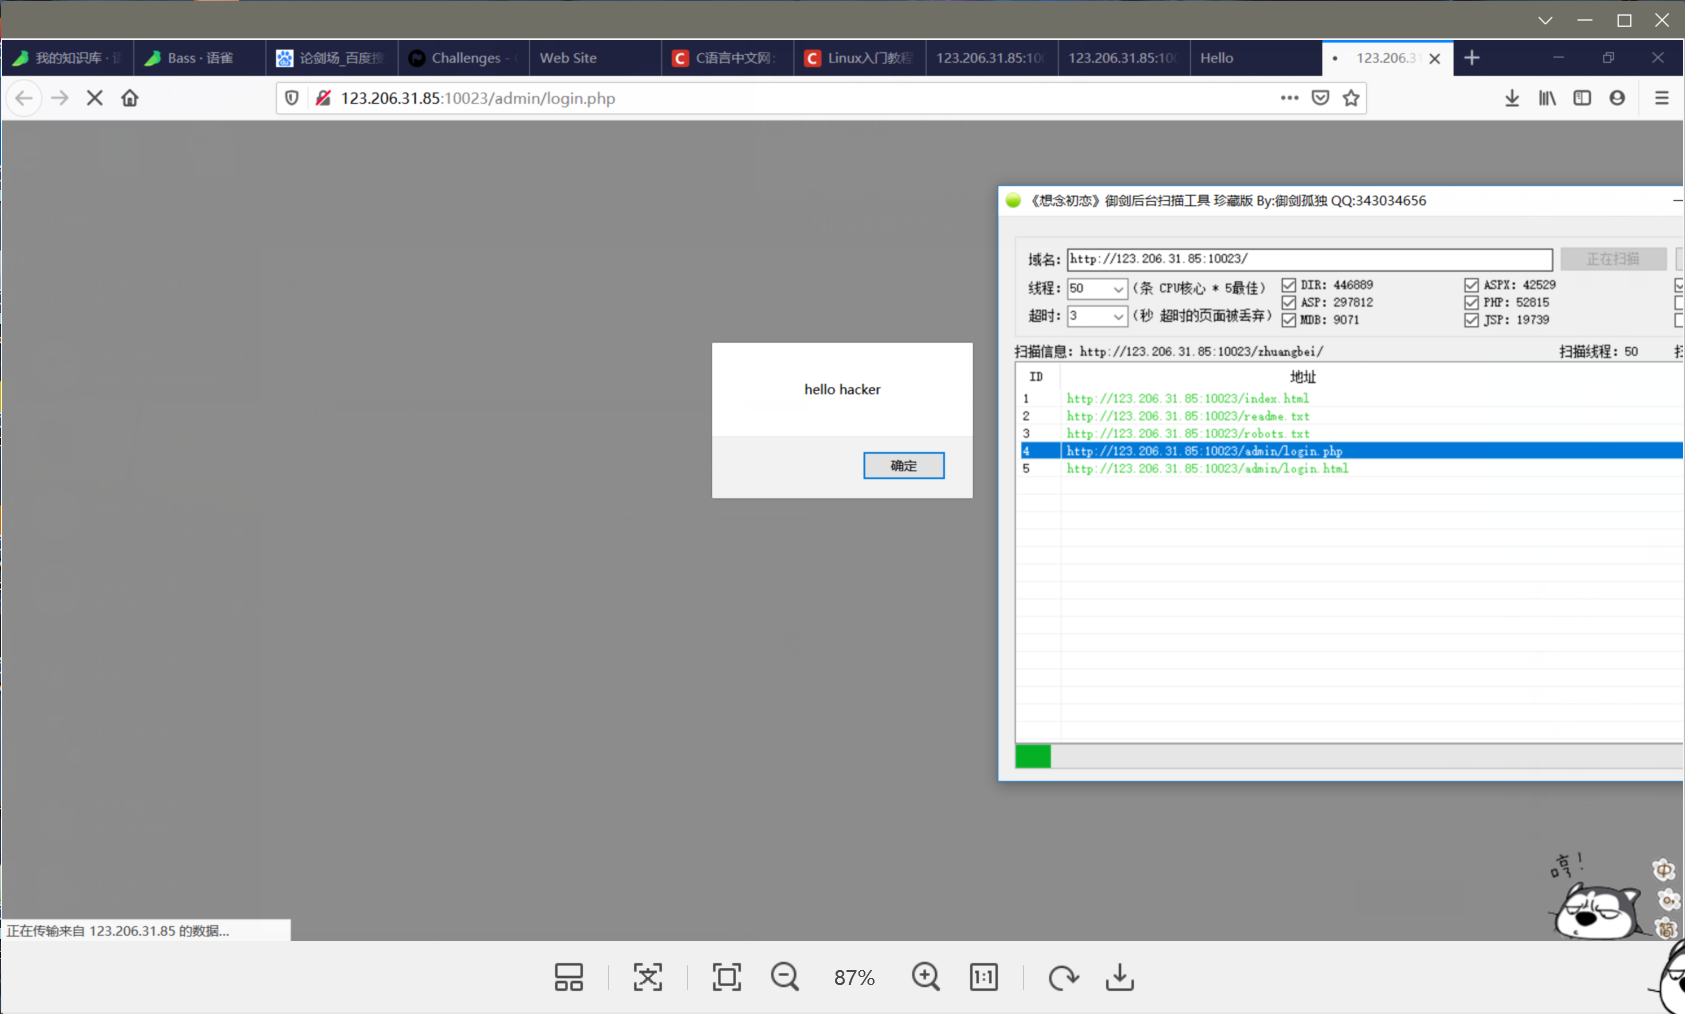Screen dimensions: 1685x1014
Task: Open the page actions three-dot menu
Action: pyautogui.click(x=1290, y=98)
